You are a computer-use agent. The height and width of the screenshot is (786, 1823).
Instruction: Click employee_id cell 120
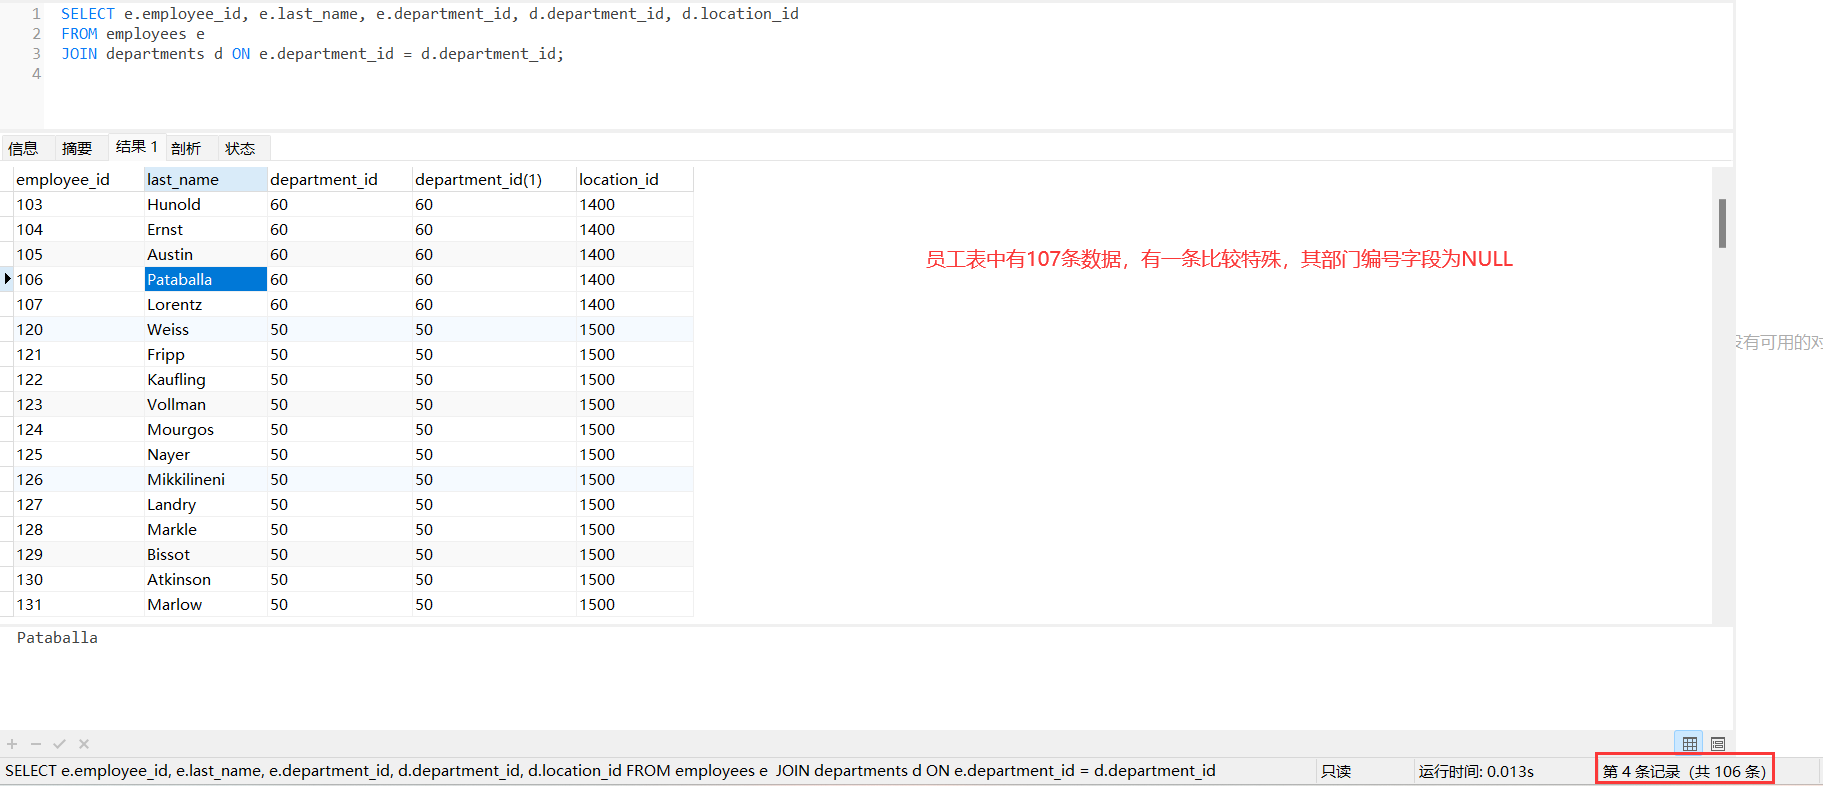point(78,329)
